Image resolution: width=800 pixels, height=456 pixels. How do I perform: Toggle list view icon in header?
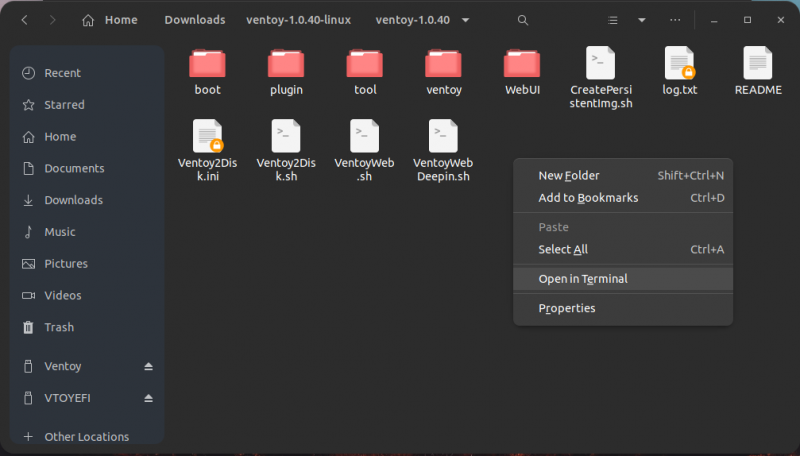coord(613,20)
